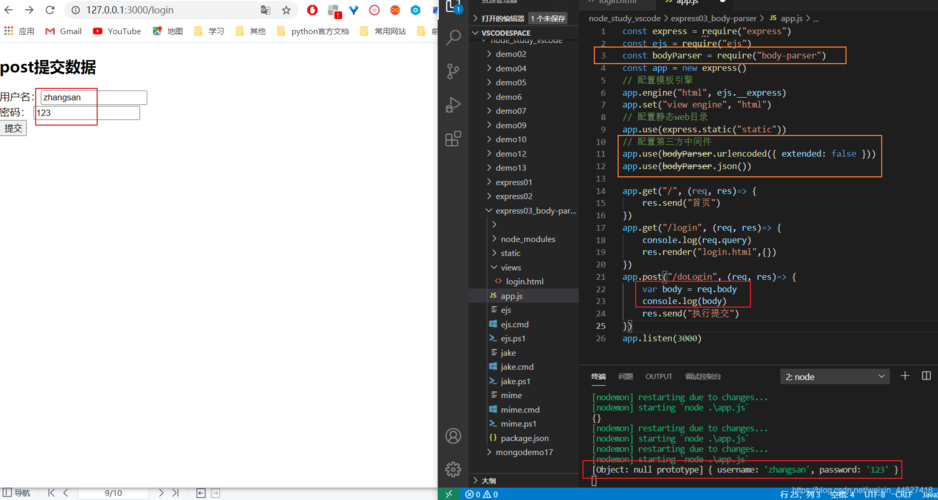Switch to the OUTPUT panel tab
The height and width of the screenshot is (500, 938).
[x=659, y=377]
